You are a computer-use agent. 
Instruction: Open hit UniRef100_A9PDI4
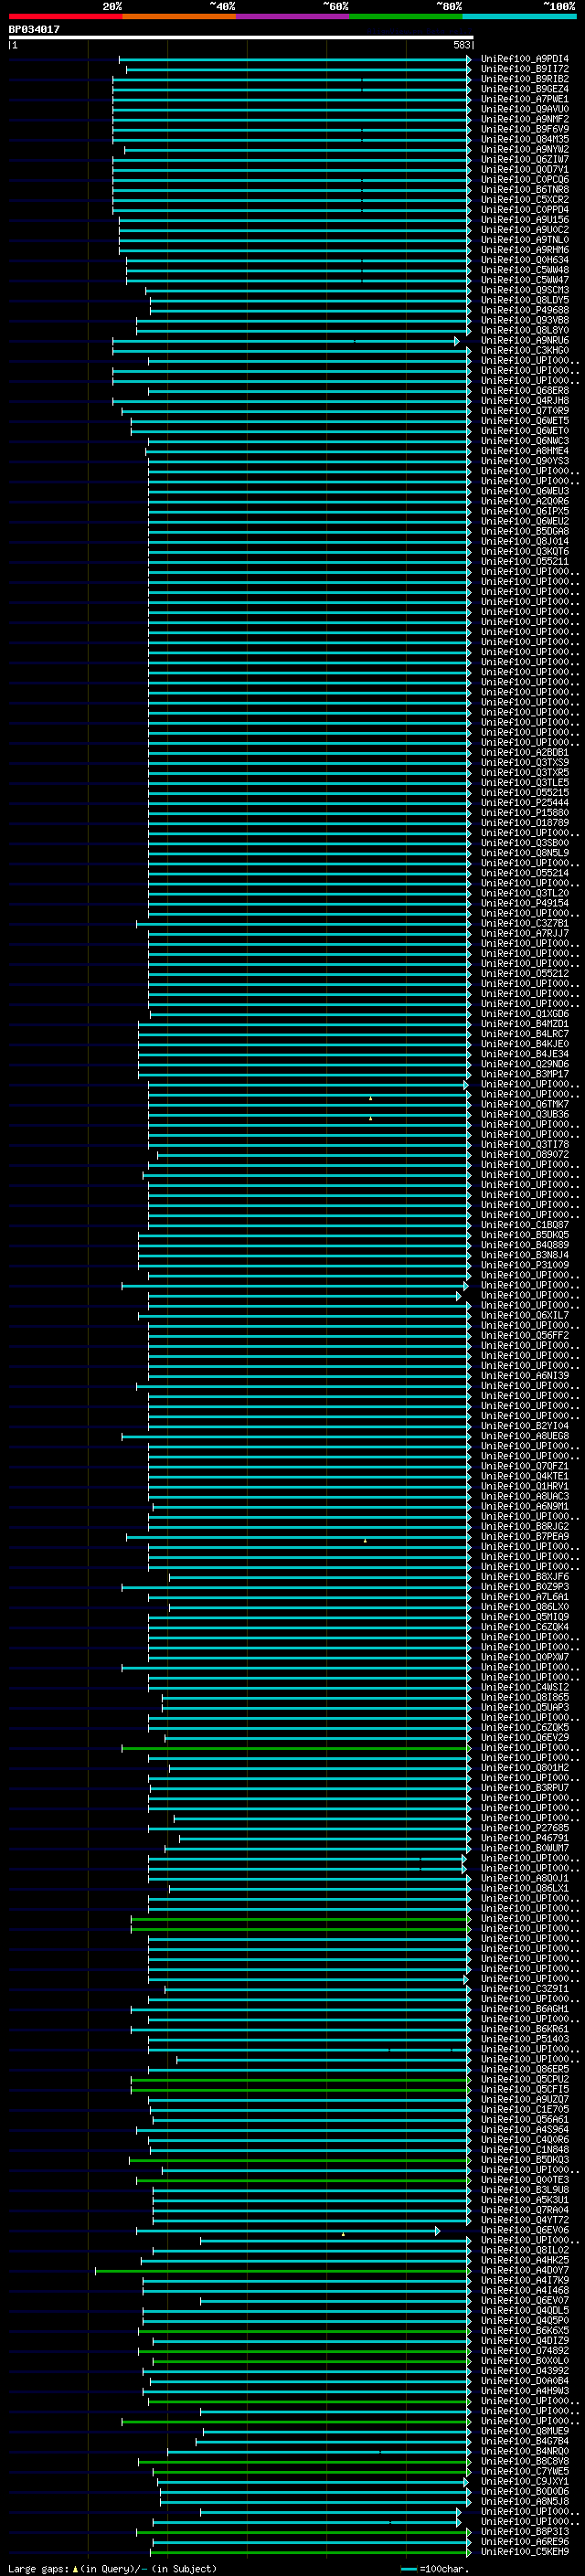pyautogui.click(x=524, y=59)
